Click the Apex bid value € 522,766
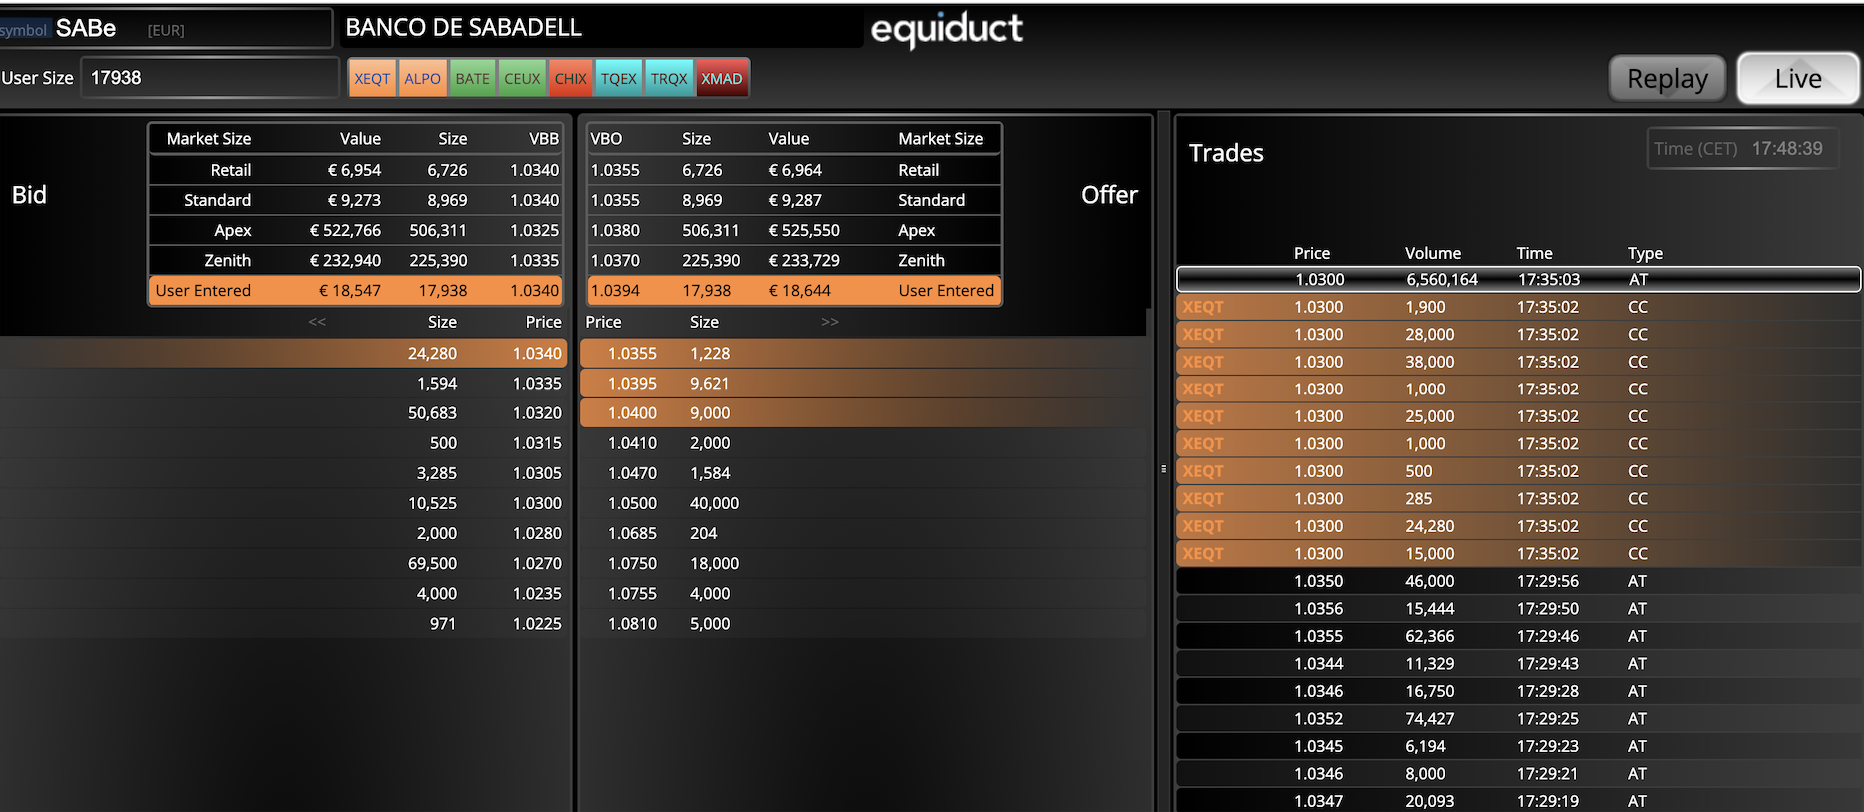The height and width of the screenshot is (812, 1864). coord(345,230)
